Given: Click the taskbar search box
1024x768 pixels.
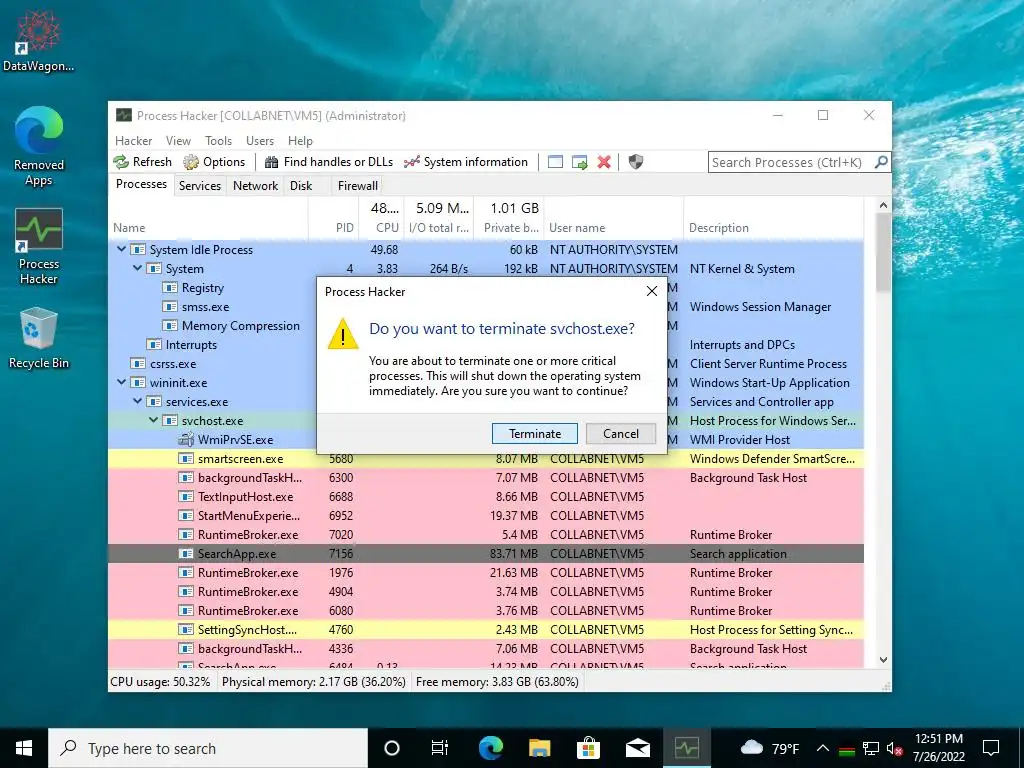Looking at the screenshot, I should coord(208,748).
